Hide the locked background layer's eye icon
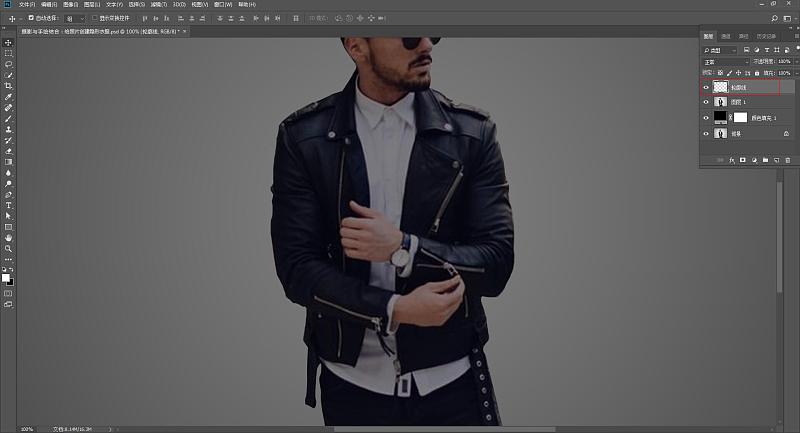 pos(706,134)
